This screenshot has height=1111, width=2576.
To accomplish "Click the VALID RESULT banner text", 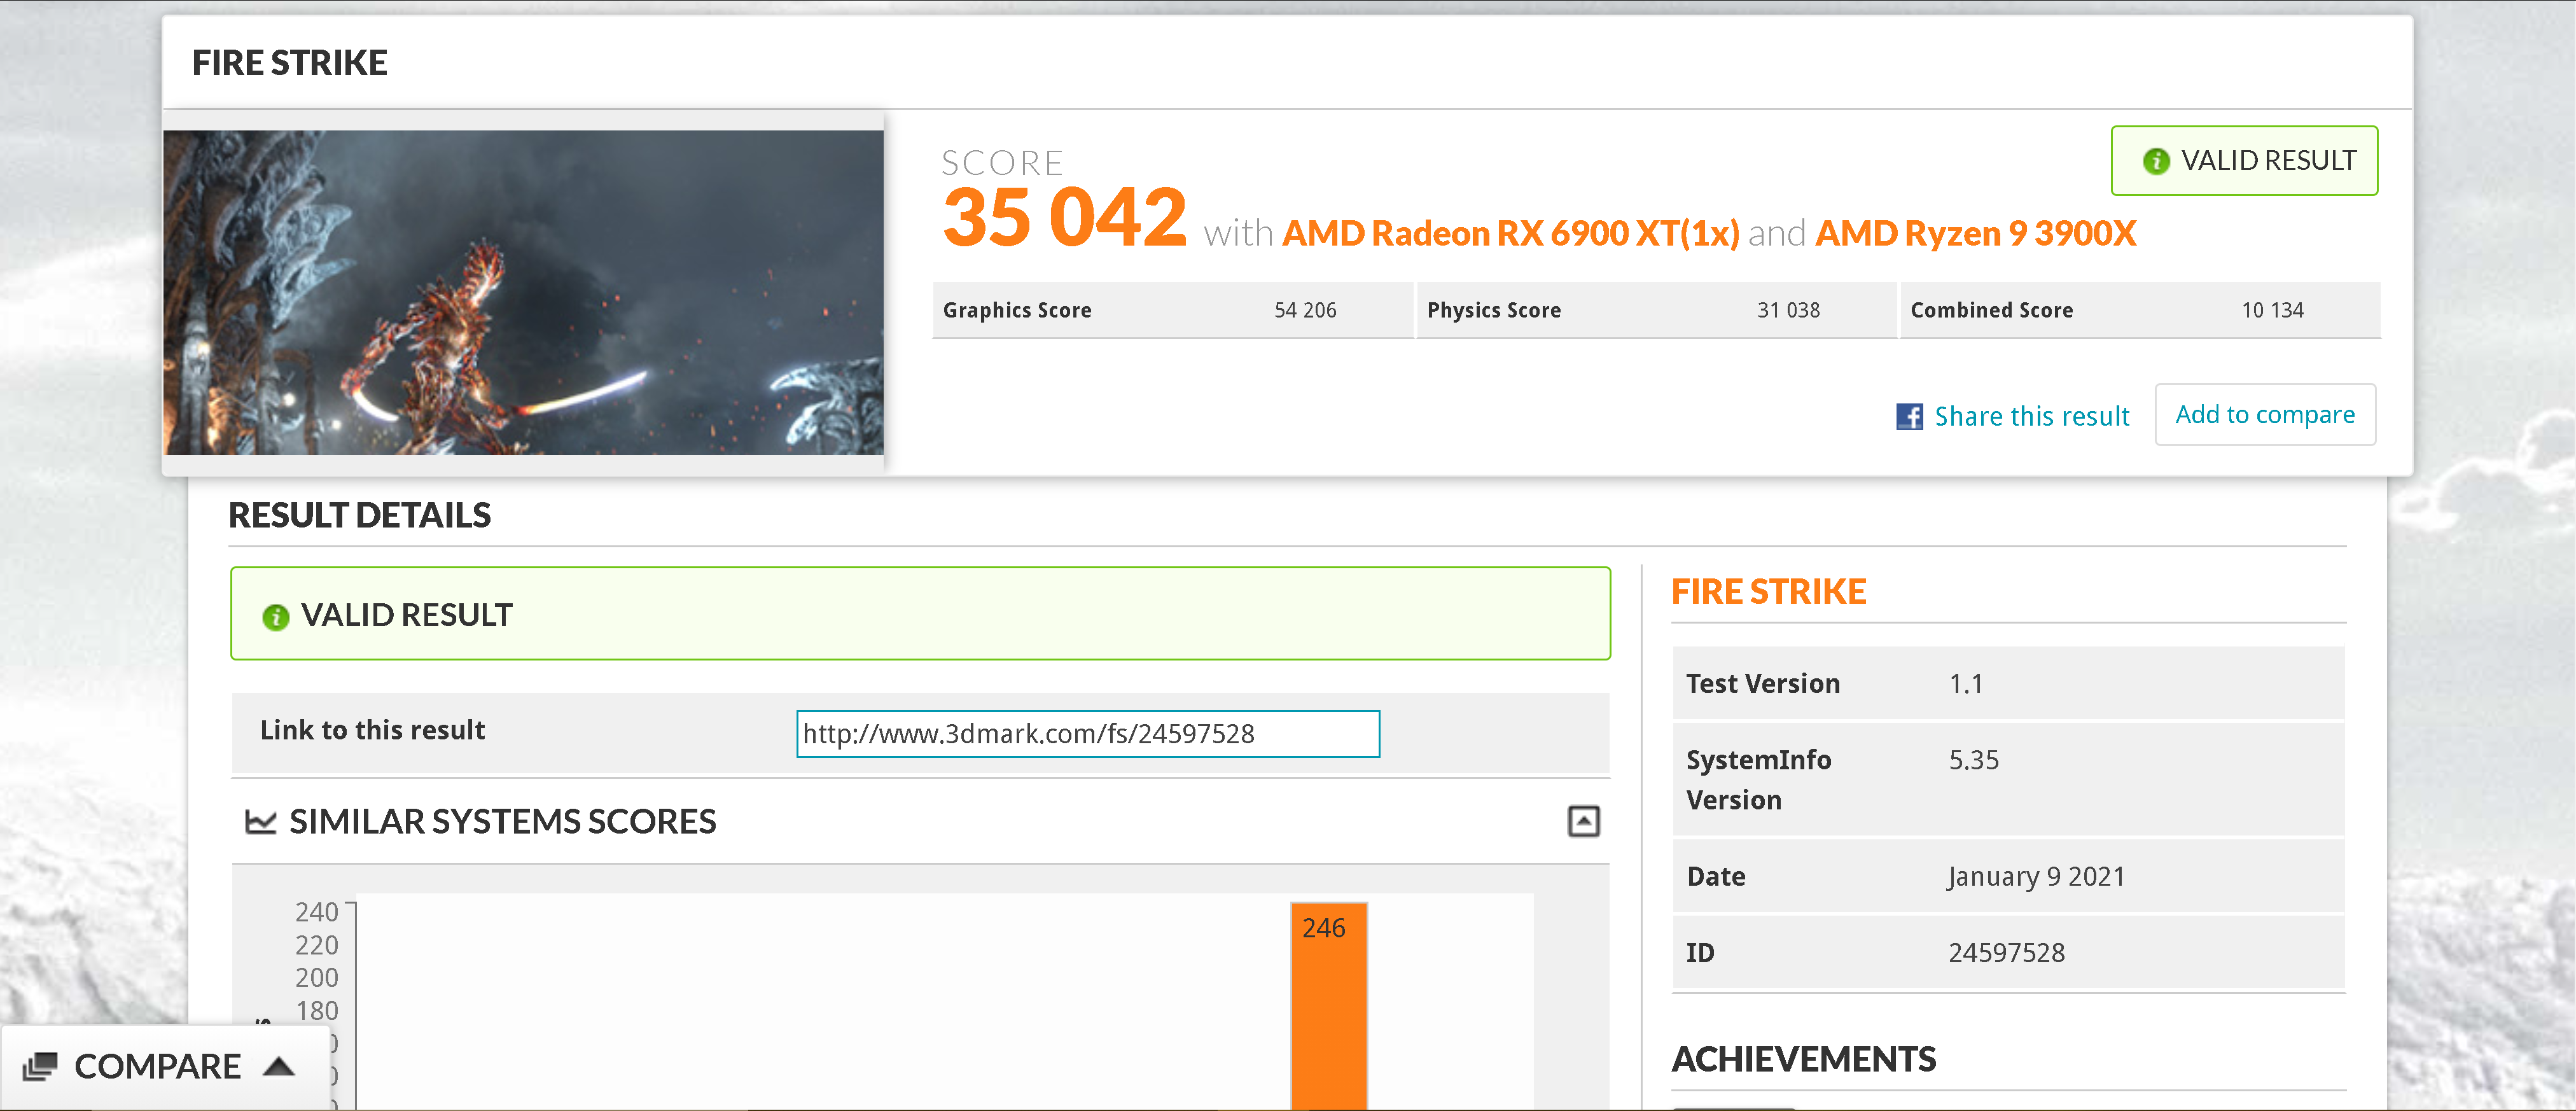I will click(x=406, y=615).
